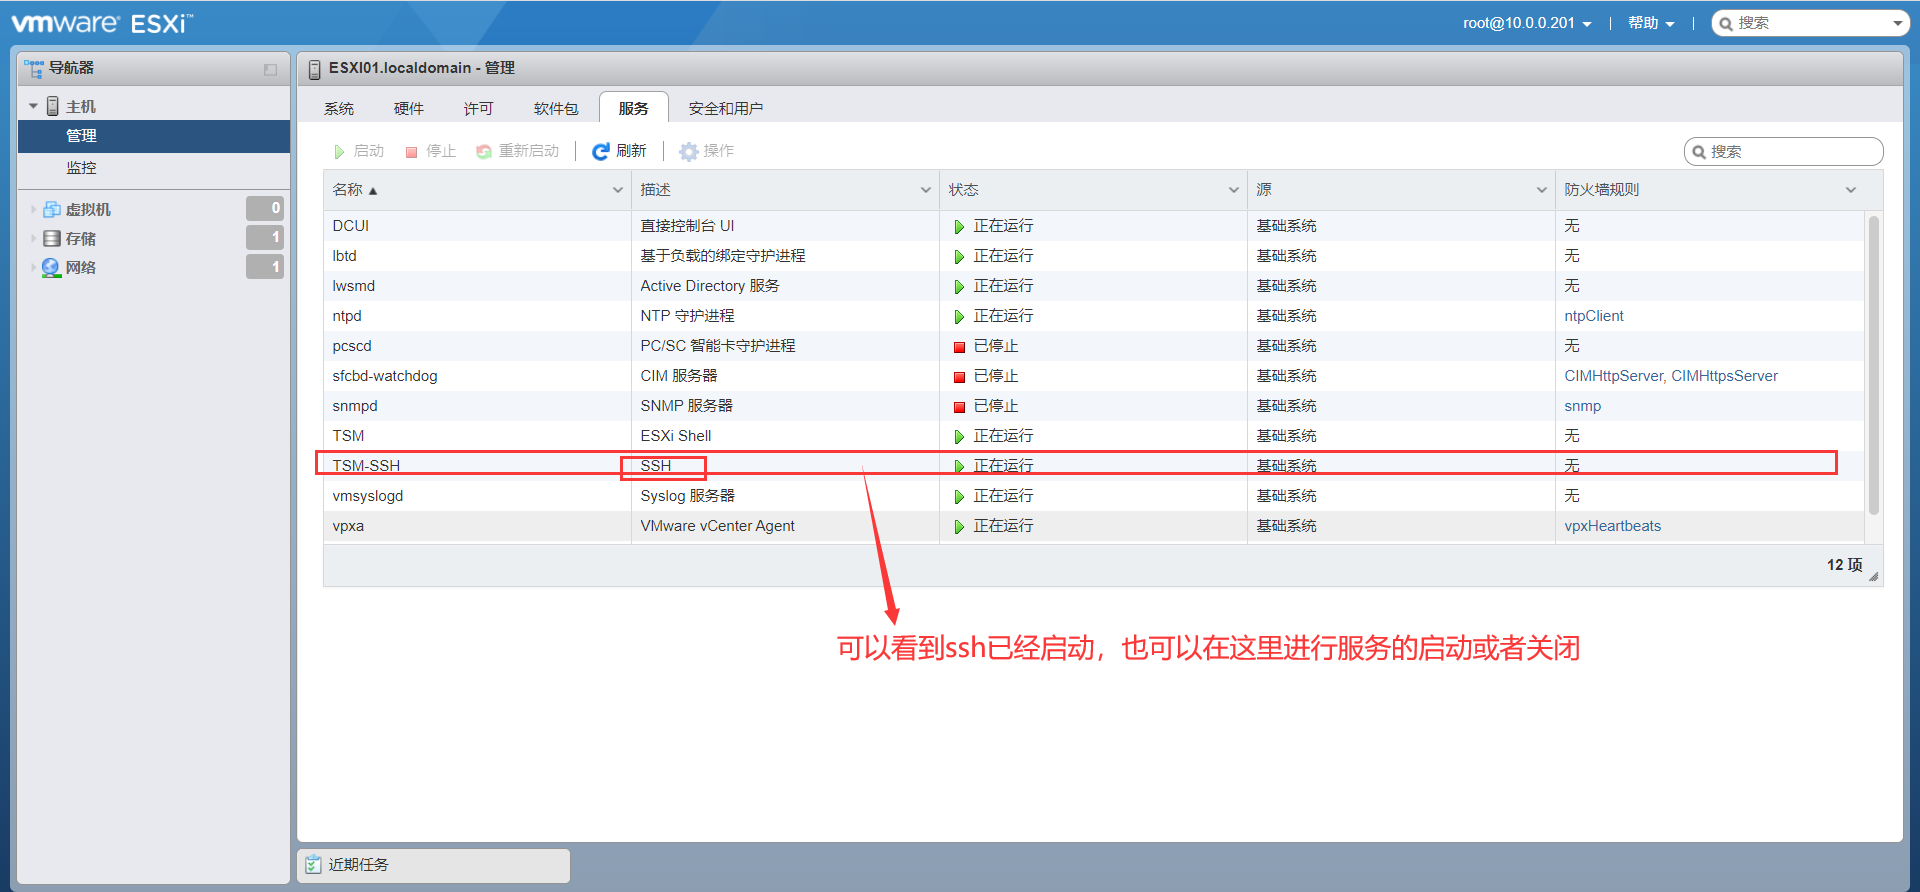This screenshot has height=892, width=1920.
Task: Select the TSM-SSH service row
Action: [1094, 466]
